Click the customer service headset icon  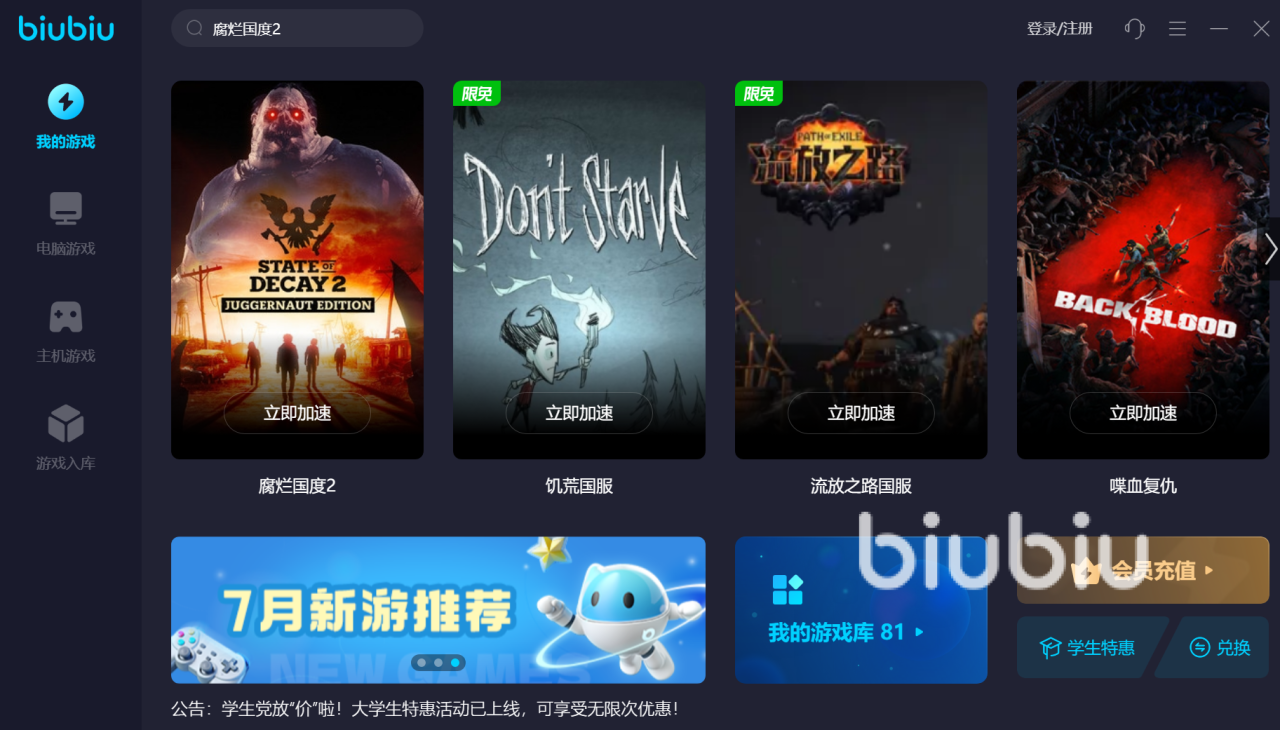(x=1134, y=29)
